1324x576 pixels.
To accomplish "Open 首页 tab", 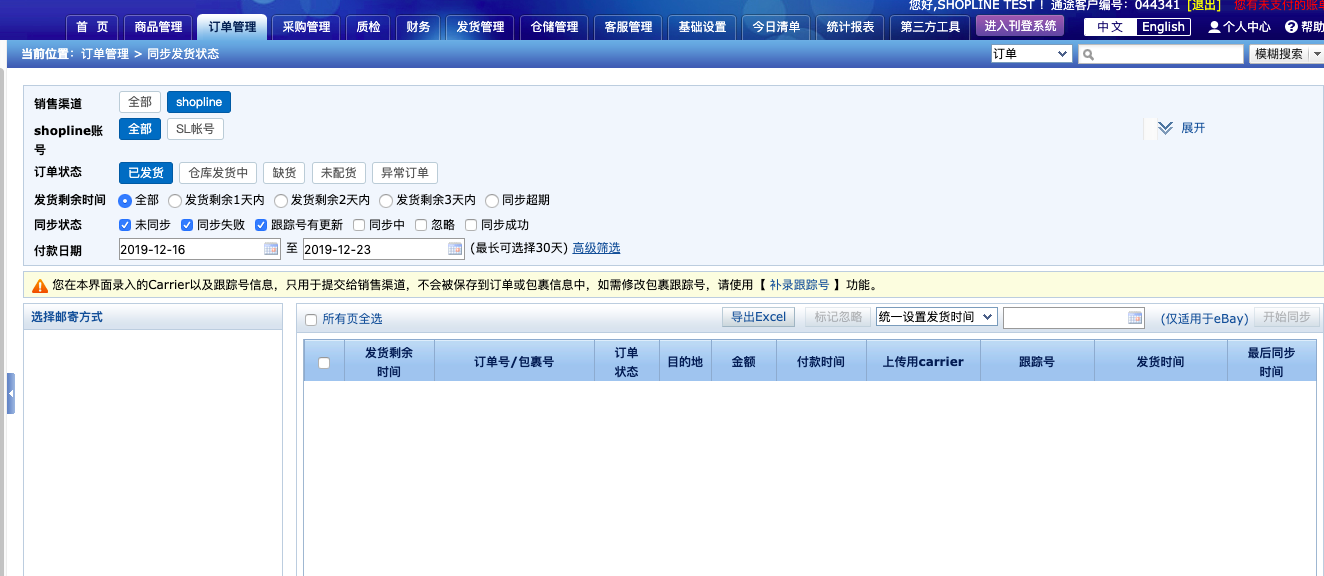I will coord(92,27).
